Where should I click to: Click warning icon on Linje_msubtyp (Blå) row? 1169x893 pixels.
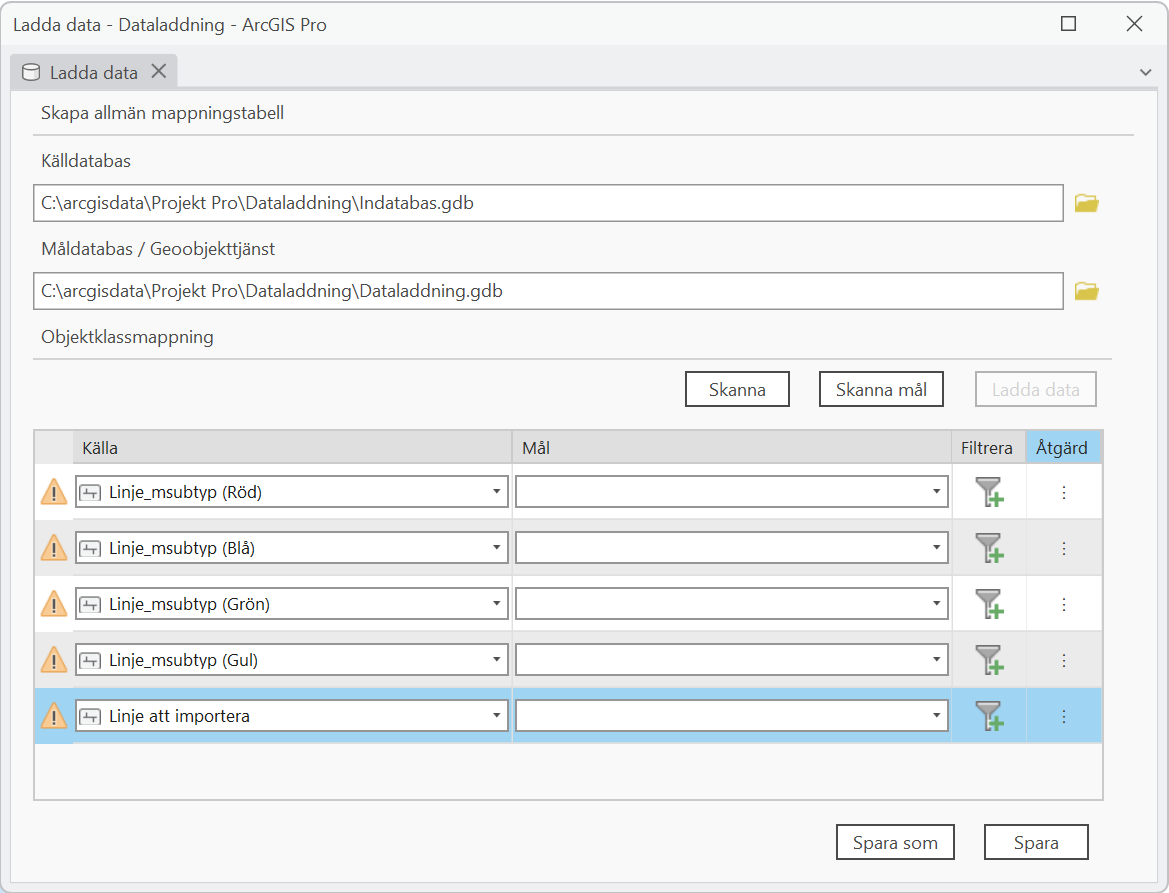click(54, 548)
